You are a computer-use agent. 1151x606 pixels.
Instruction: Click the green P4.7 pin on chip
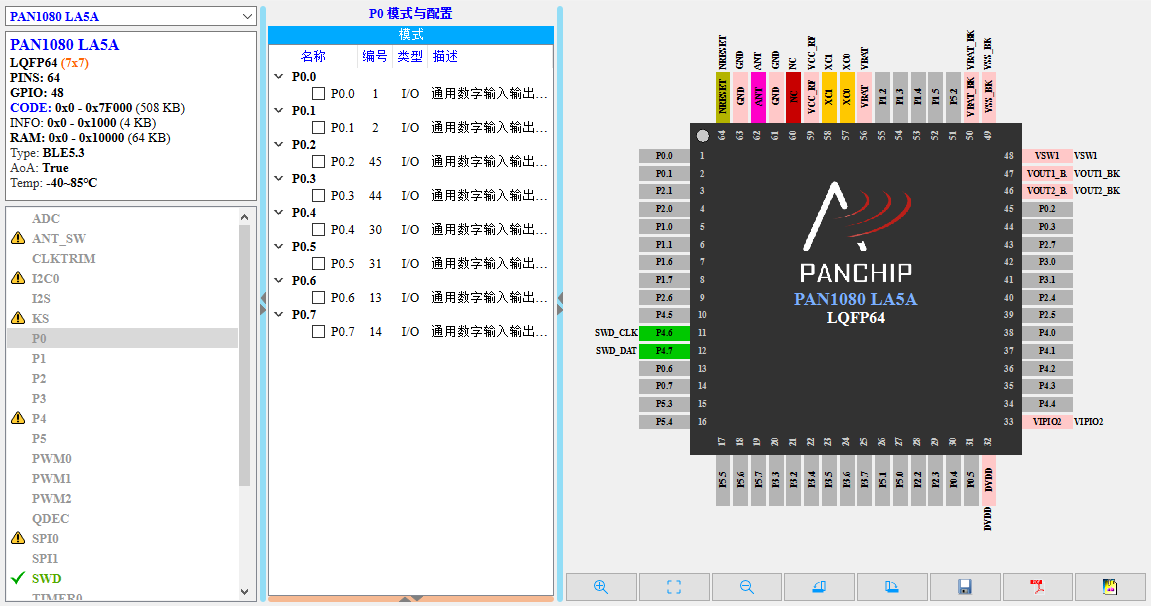[x=664, y=351]
